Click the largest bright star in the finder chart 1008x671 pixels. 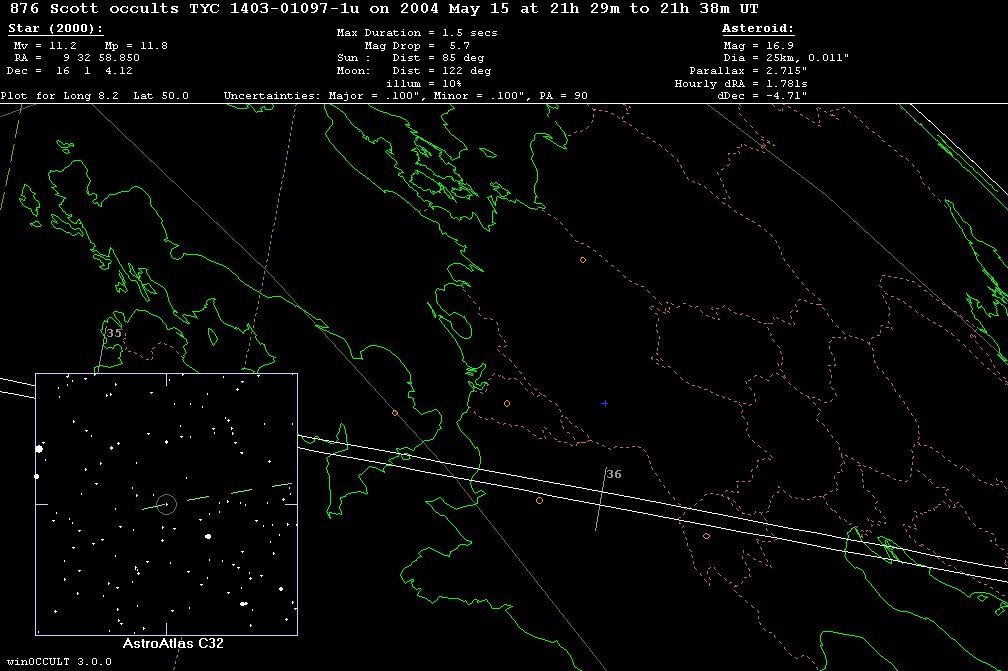(x=40, y=449)
